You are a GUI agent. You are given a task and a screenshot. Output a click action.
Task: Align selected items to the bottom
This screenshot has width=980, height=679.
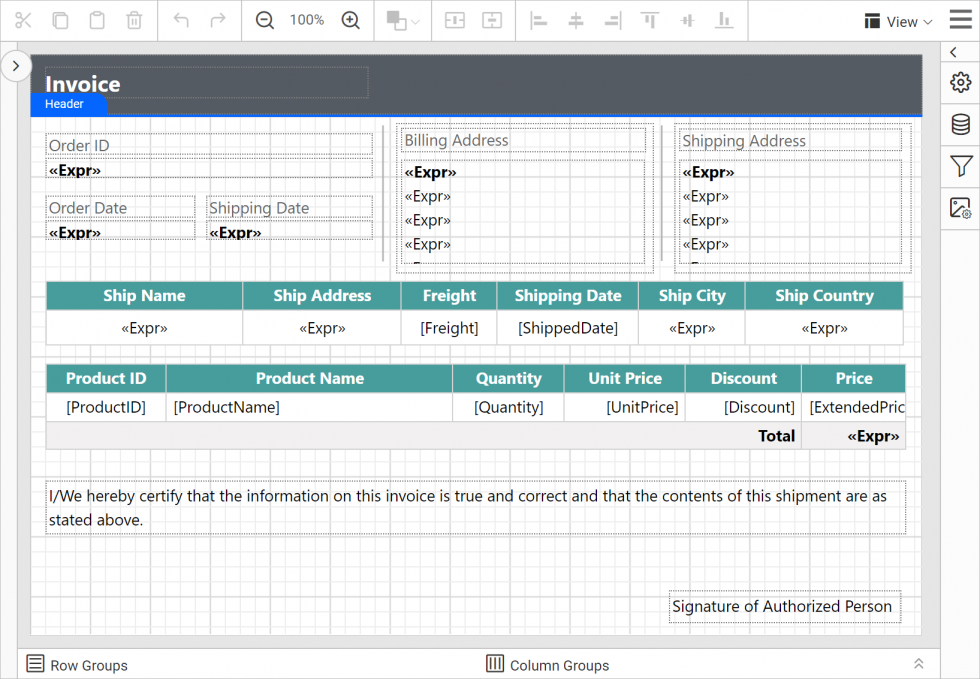pos(724,21)
